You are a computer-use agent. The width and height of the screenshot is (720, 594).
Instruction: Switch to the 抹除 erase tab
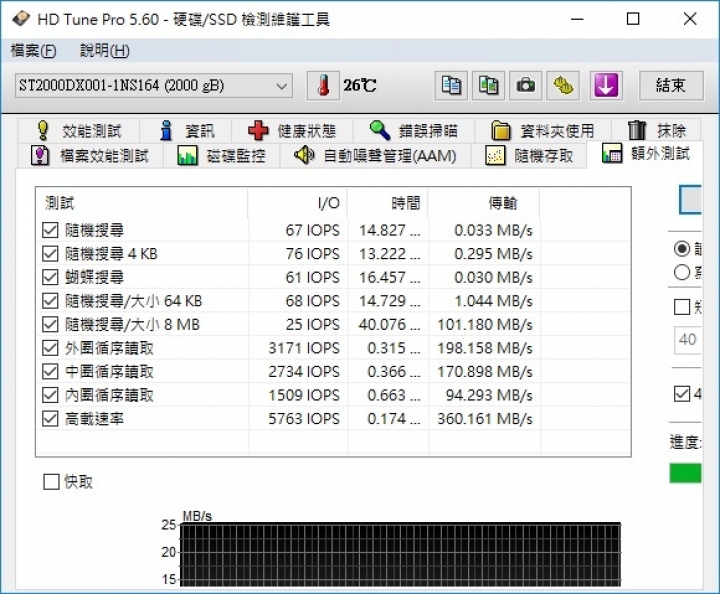(656, 131)
